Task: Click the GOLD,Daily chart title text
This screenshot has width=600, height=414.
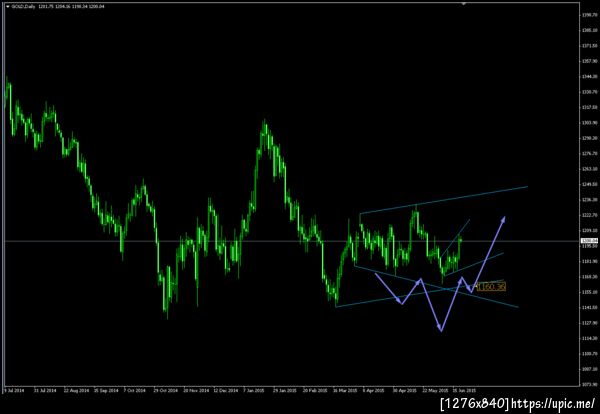Action: click(x=24, y=7)
